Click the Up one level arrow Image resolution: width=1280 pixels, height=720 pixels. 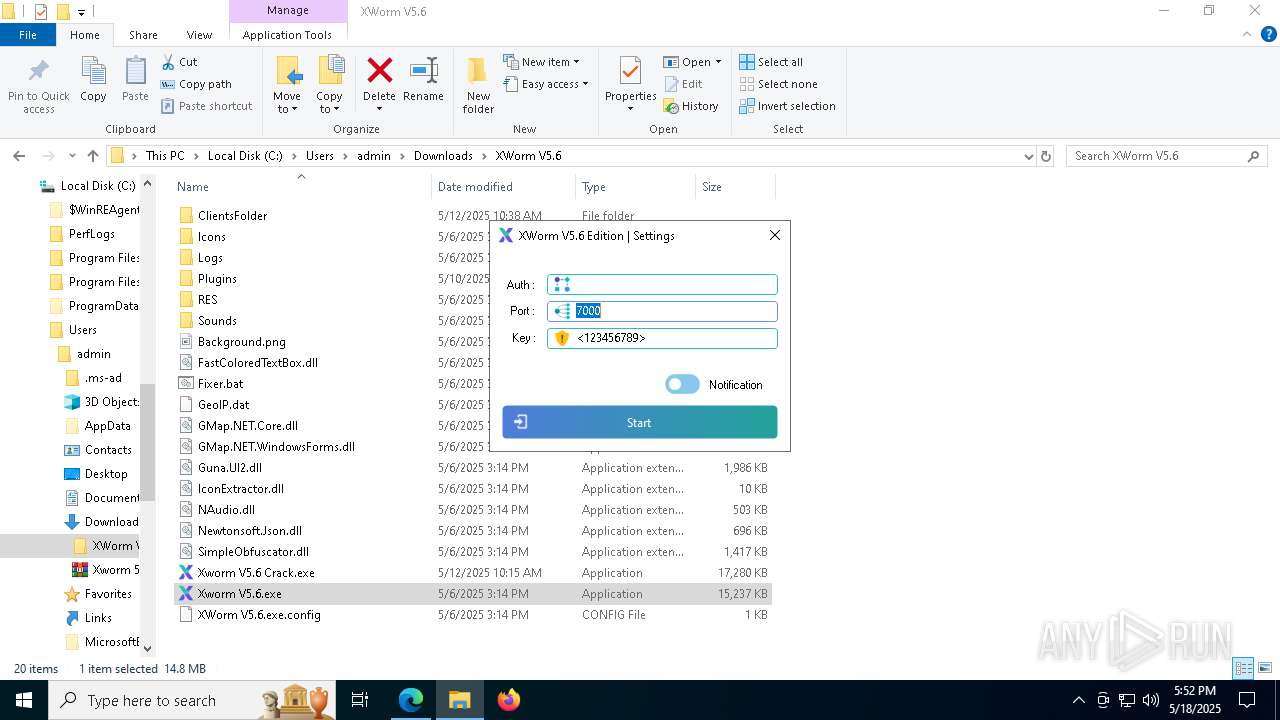click(x=93, y=156)
